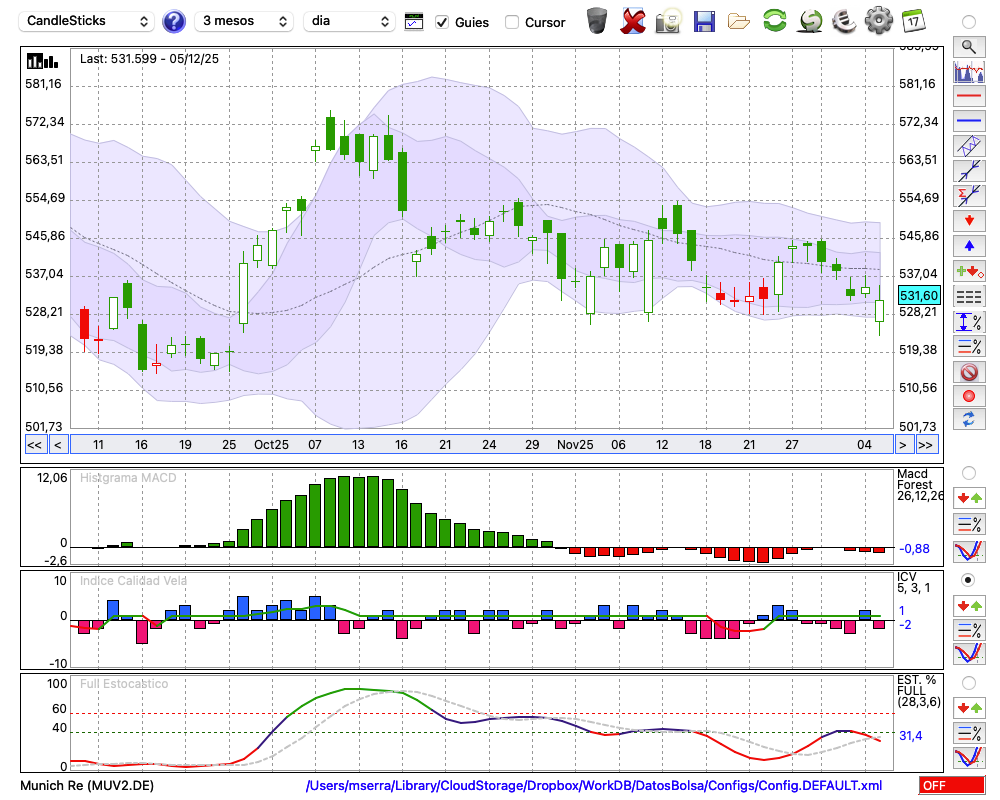Select the blue horizontal line tool
Image resolution: width=1000 pixels, height=800 pixels.
[968, 121]
